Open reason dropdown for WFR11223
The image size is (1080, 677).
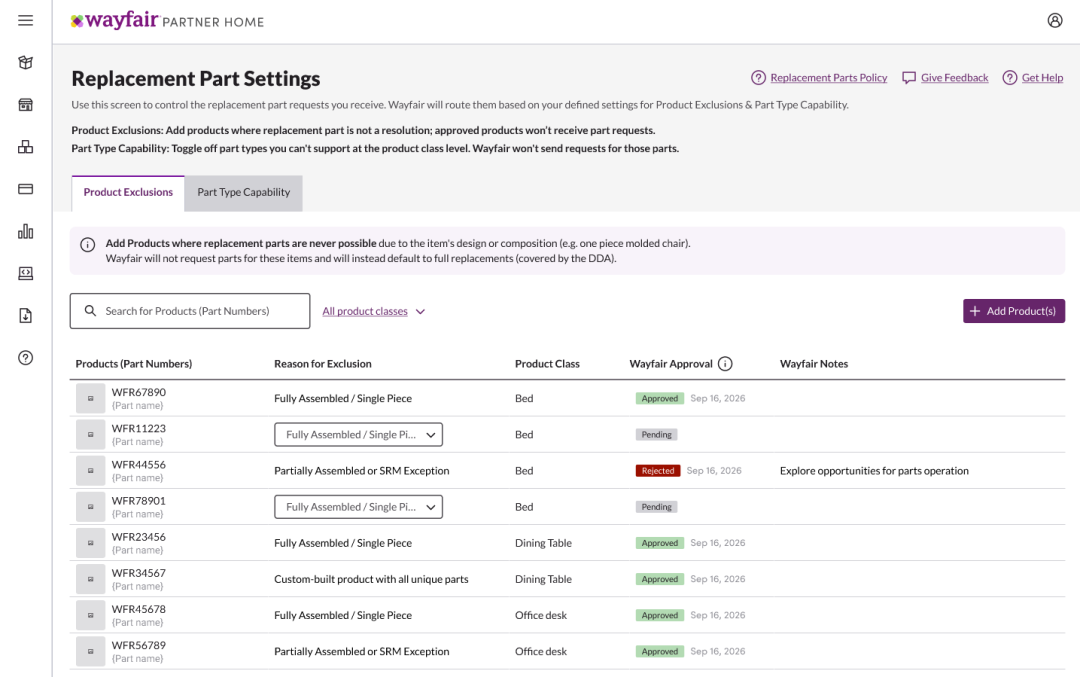(358, 435)
